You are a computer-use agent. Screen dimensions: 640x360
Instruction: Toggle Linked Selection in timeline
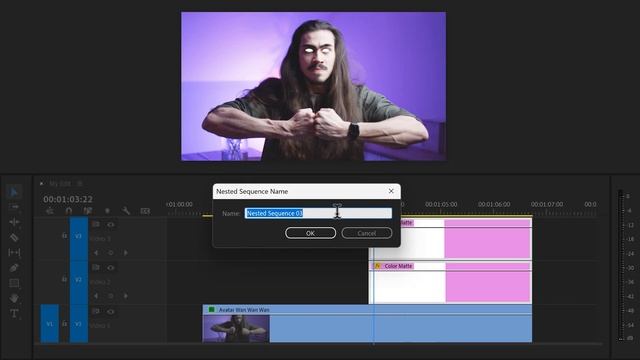(88, 211)
